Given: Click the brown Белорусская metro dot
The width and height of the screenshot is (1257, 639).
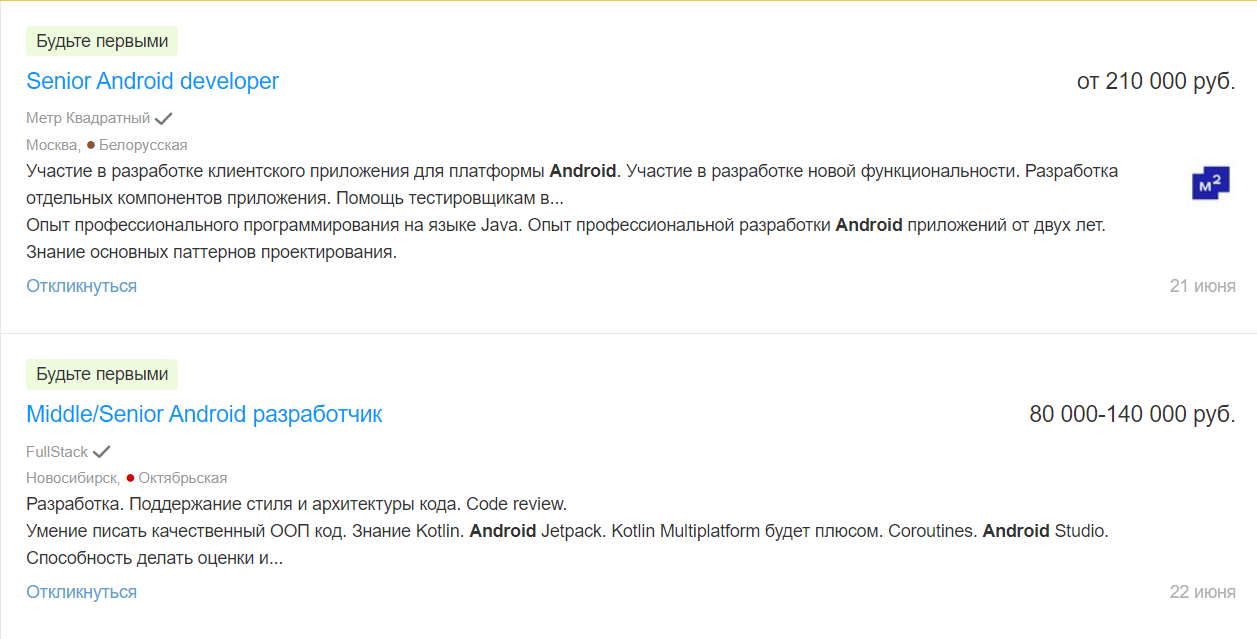Looking at the screenshot, I should 91,145.
